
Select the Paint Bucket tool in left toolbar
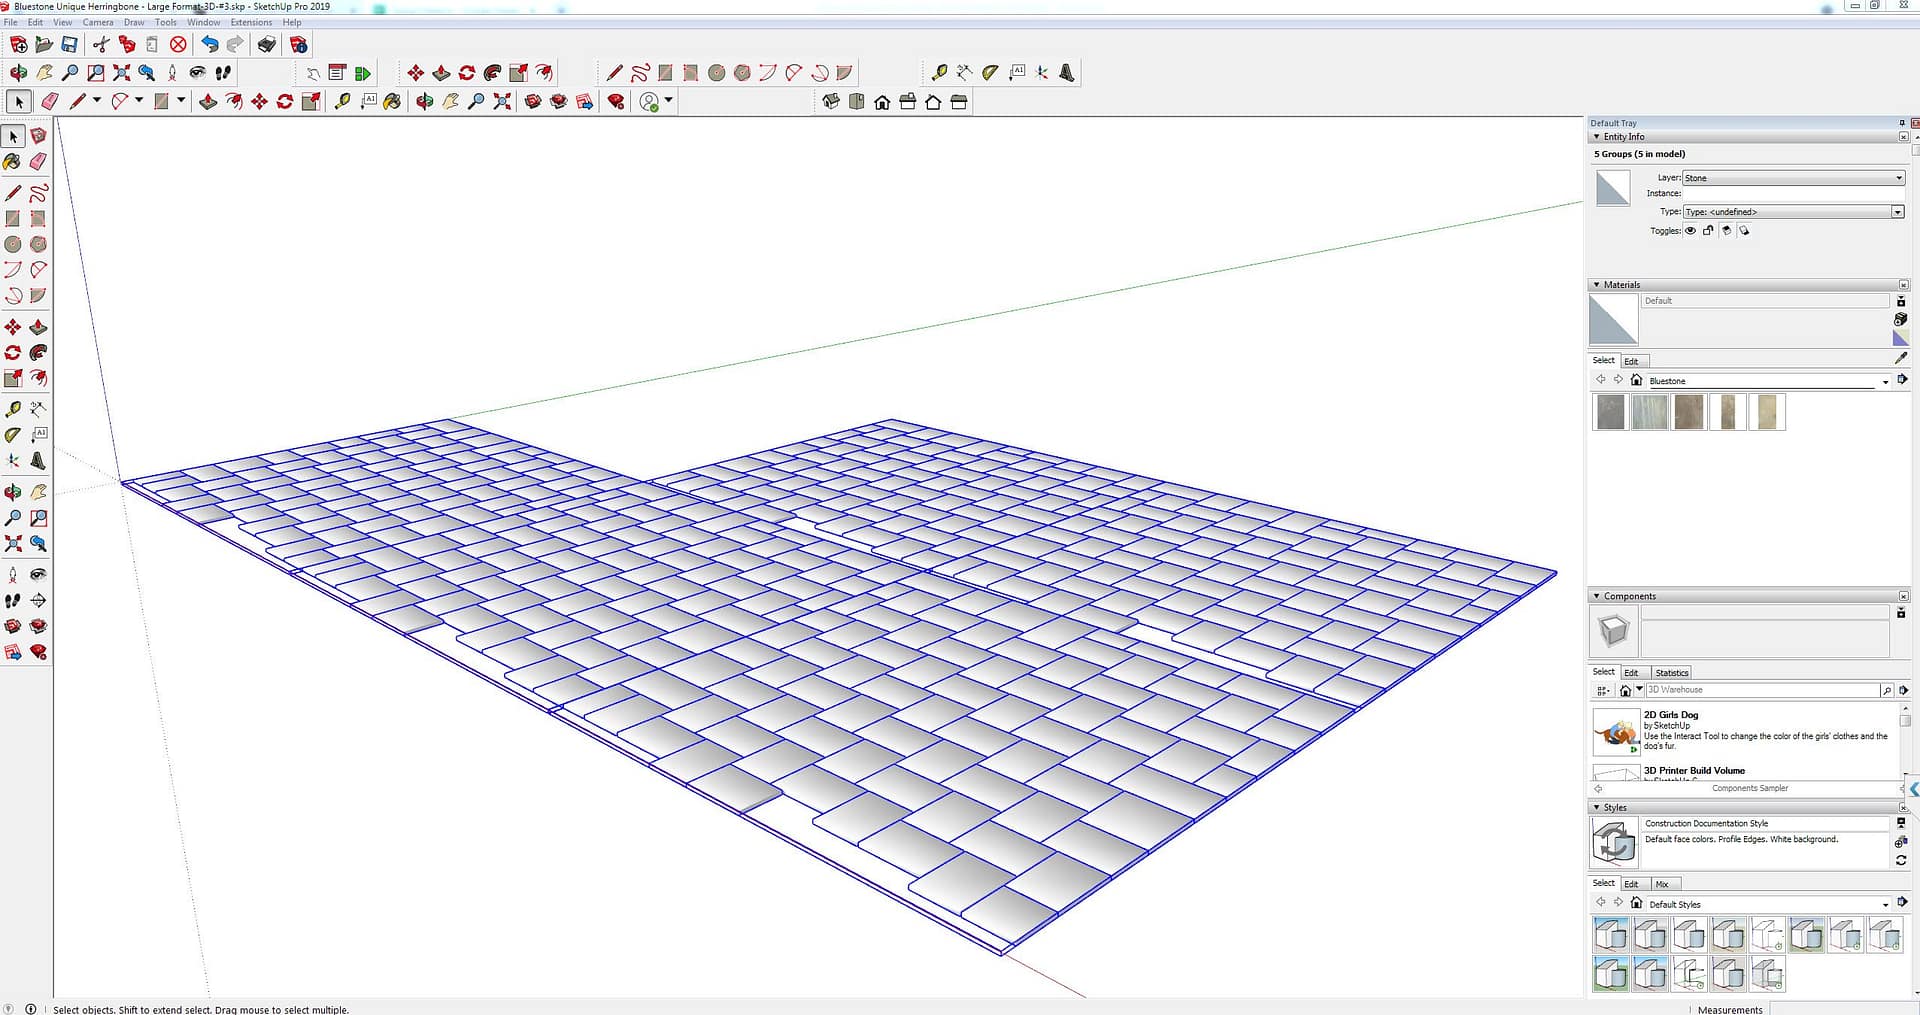tap(12, 162)
